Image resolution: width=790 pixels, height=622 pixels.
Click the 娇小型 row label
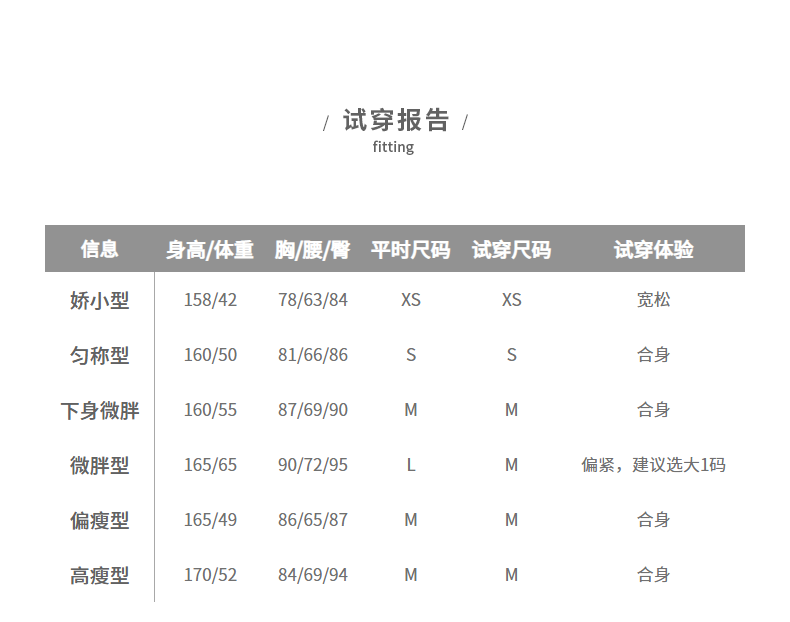pyautogui.click(x=99, y=300)
